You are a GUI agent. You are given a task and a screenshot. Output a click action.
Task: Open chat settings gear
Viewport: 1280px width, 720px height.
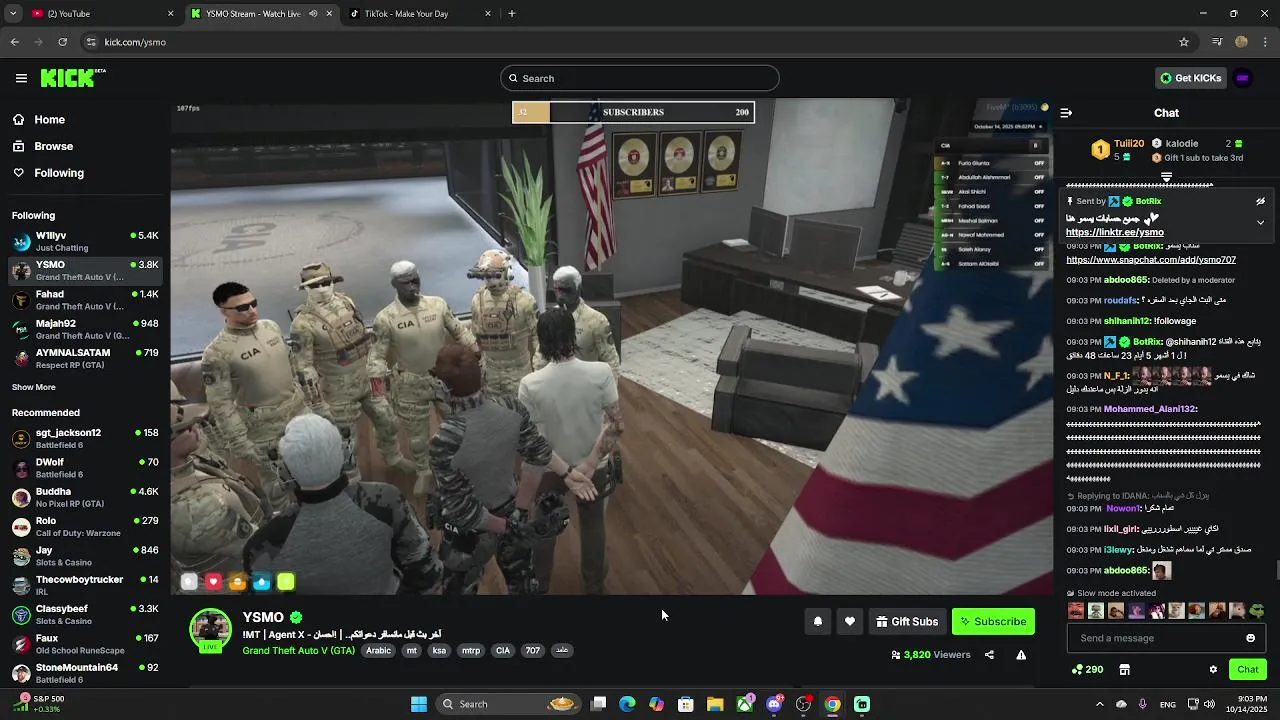(1213, 669)
